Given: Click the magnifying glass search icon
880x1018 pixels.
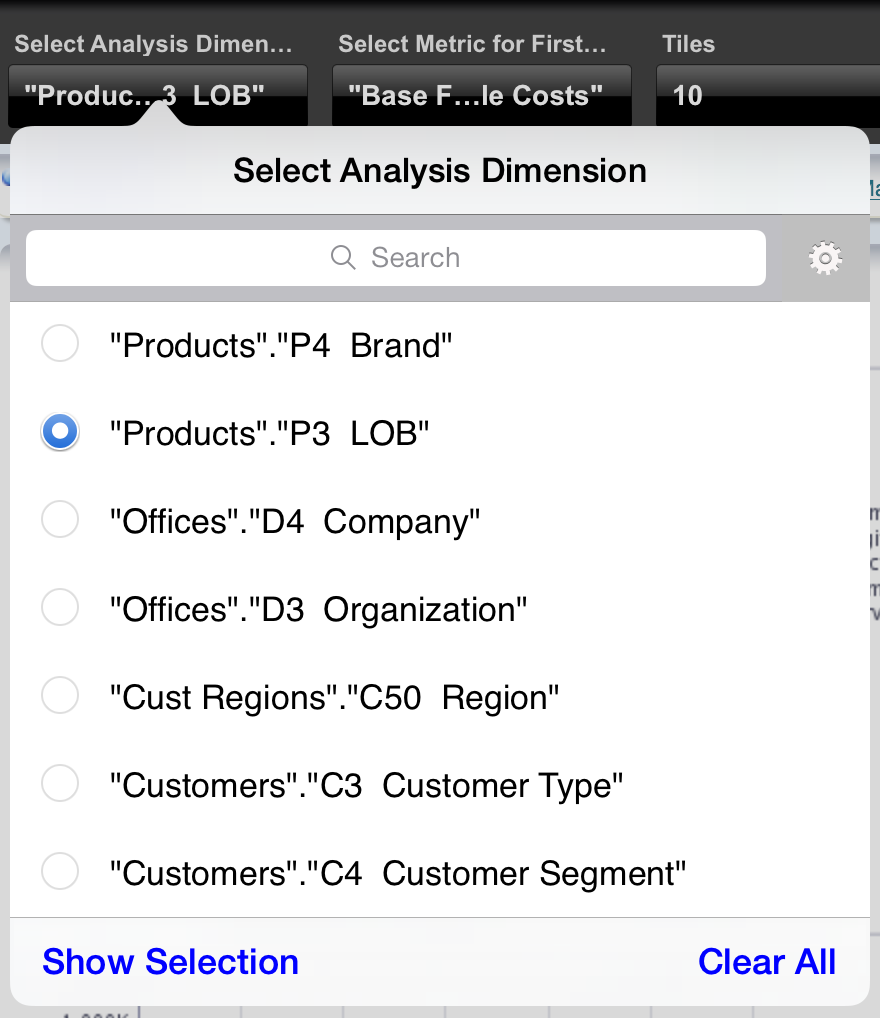Looking at the screenshot, I should coord(343,258).
